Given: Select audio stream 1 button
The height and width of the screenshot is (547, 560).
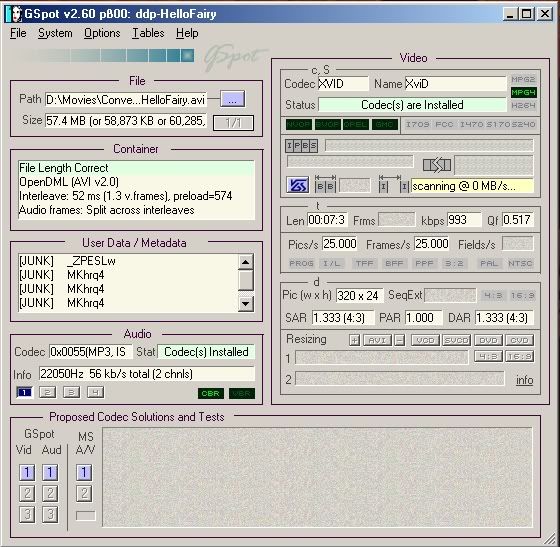Looking at the screenshot, I should [24, 392].
